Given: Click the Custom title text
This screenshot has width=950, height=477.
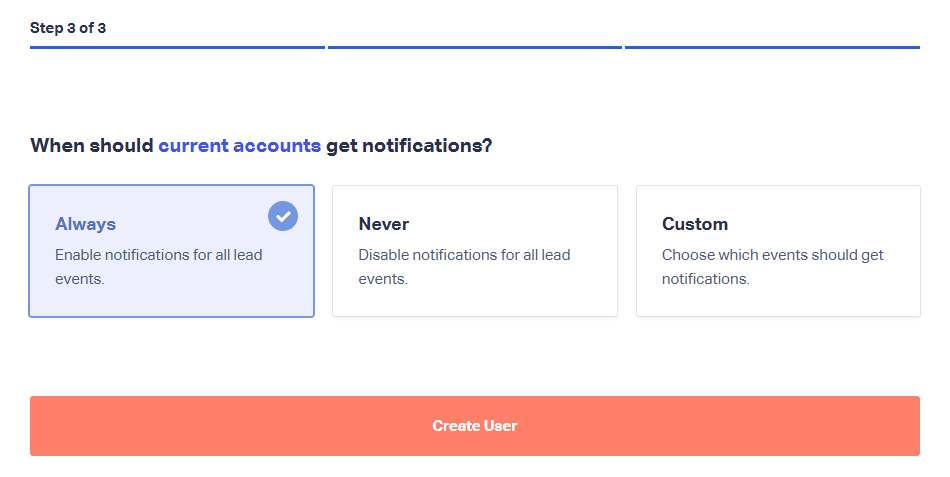Looking at the screenshot, I should [695, 224].
